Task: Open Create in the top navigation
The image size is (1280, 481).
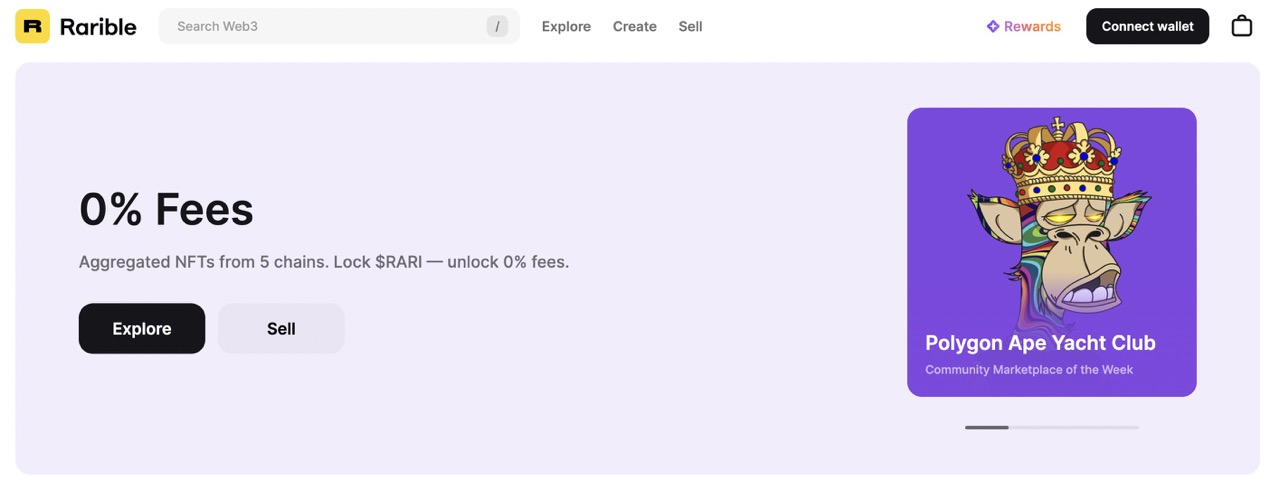Action: pyautogui.click(x=635, y=26)
